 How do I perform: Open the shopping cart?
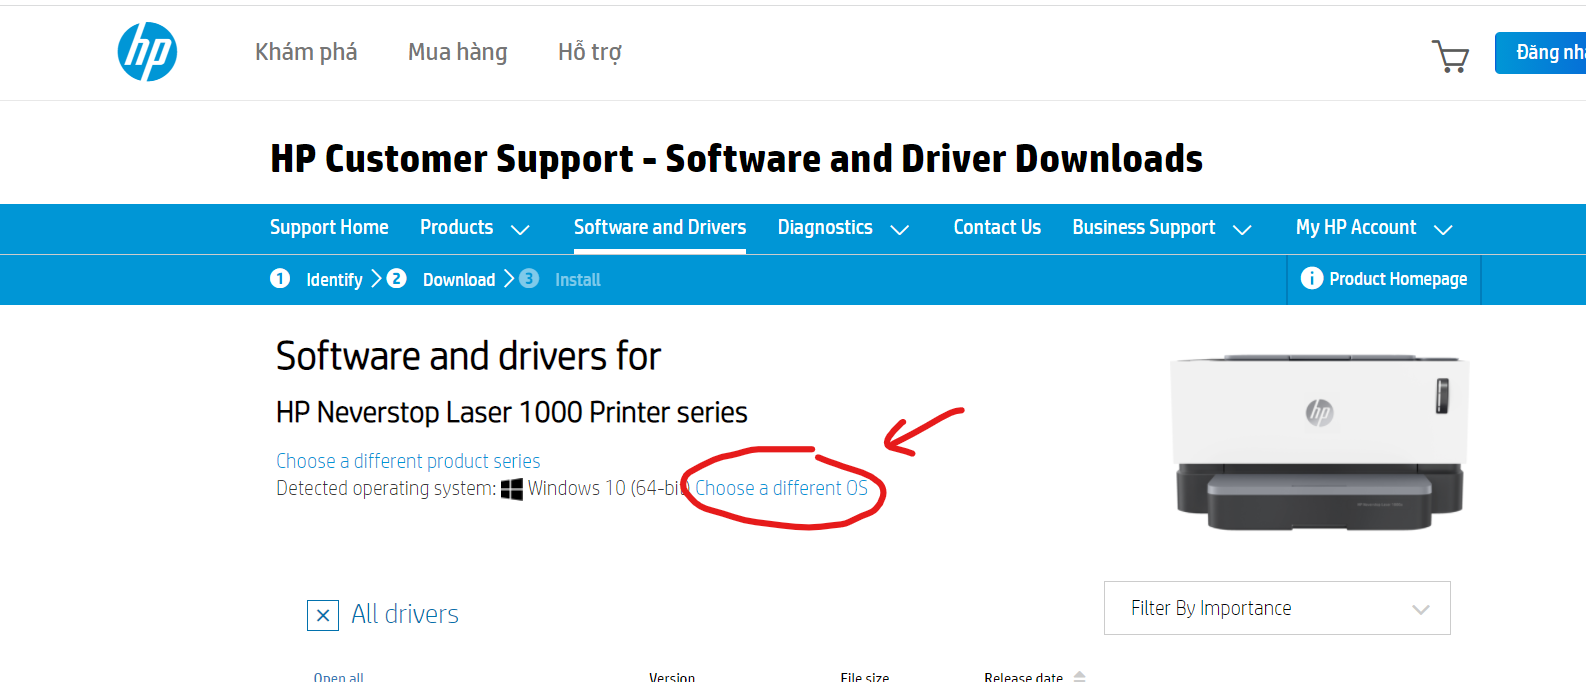click(1450, 55)
